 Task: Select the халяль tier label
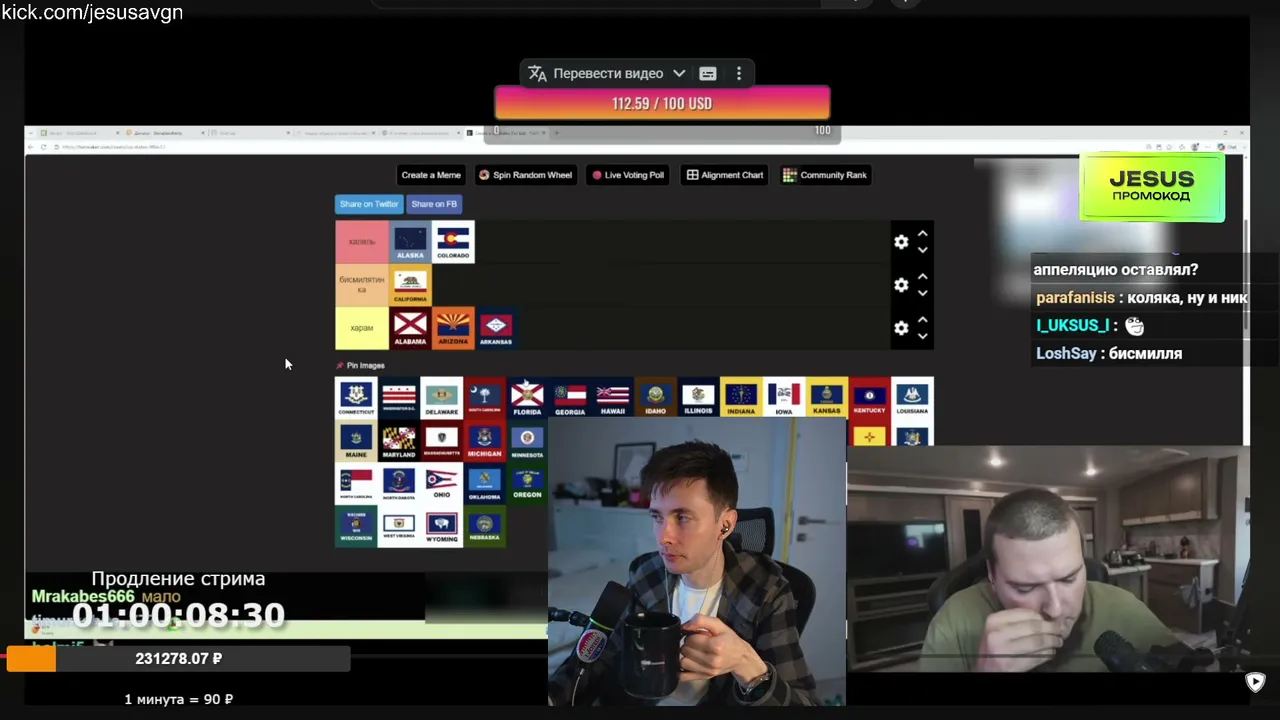362,242
